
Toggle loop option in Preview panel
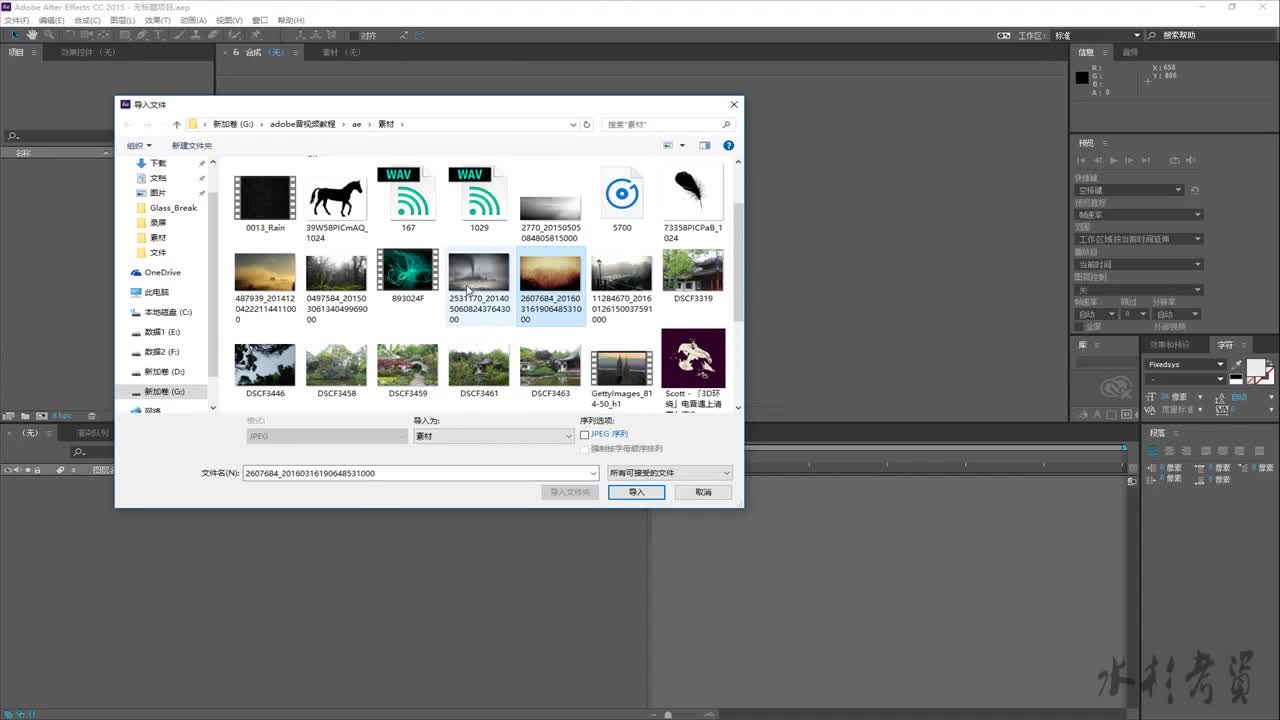1176,160
